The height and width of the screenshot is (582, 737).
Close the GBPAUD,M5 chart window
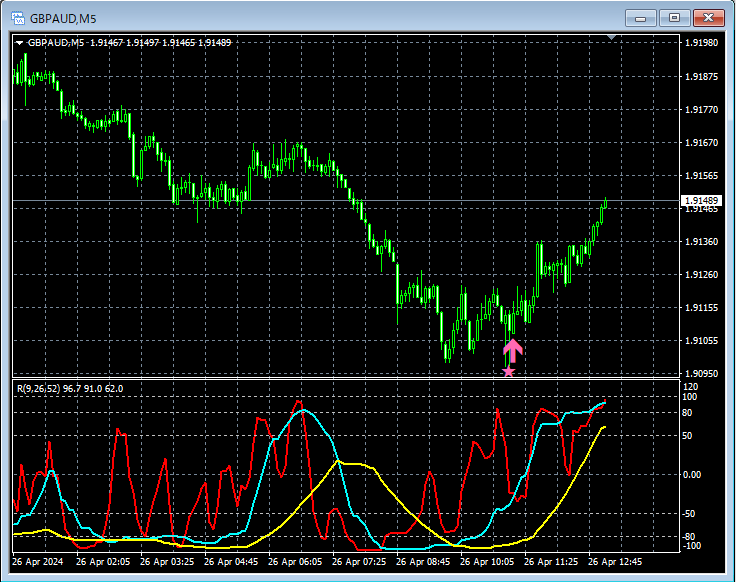pos(708,18)
